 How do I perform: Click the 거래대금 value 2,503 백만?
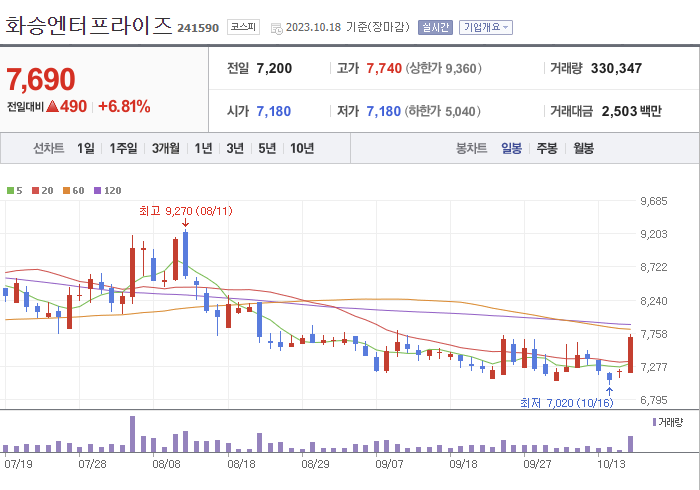(632, 111)
